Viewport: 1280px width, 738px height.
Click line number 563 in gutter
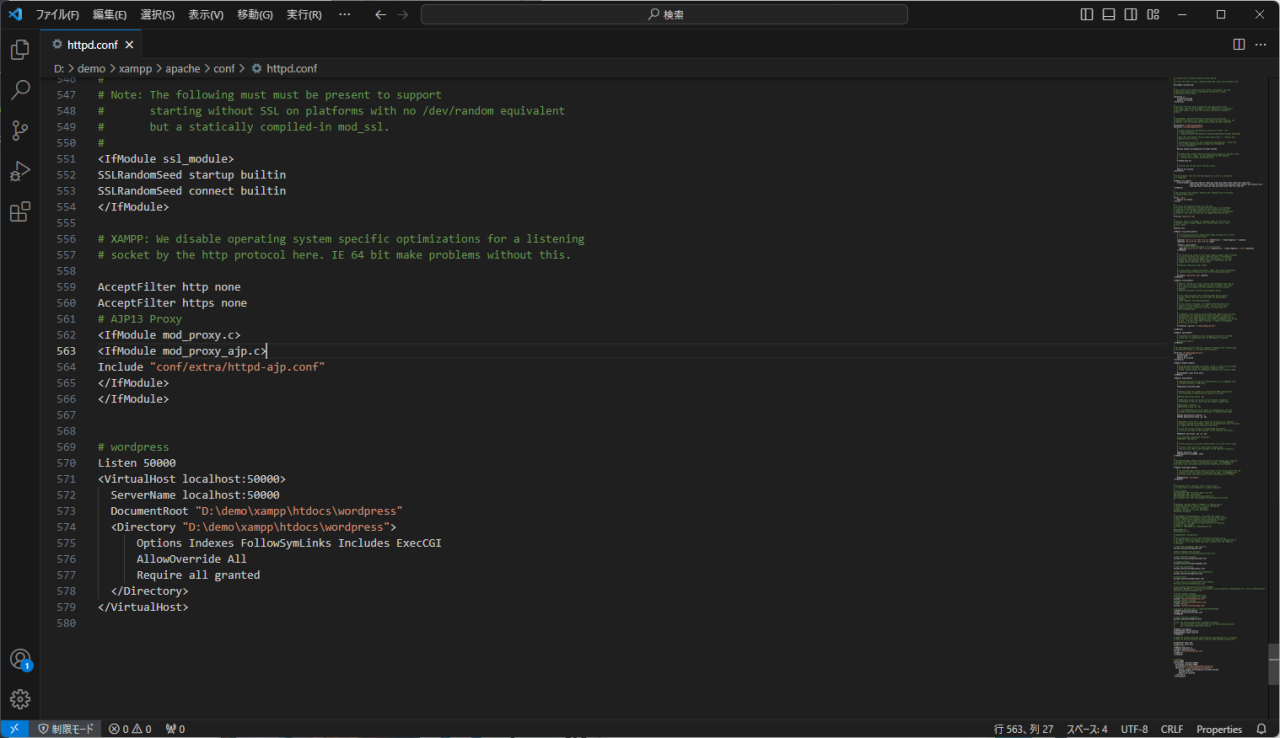(x=66, y=351)
